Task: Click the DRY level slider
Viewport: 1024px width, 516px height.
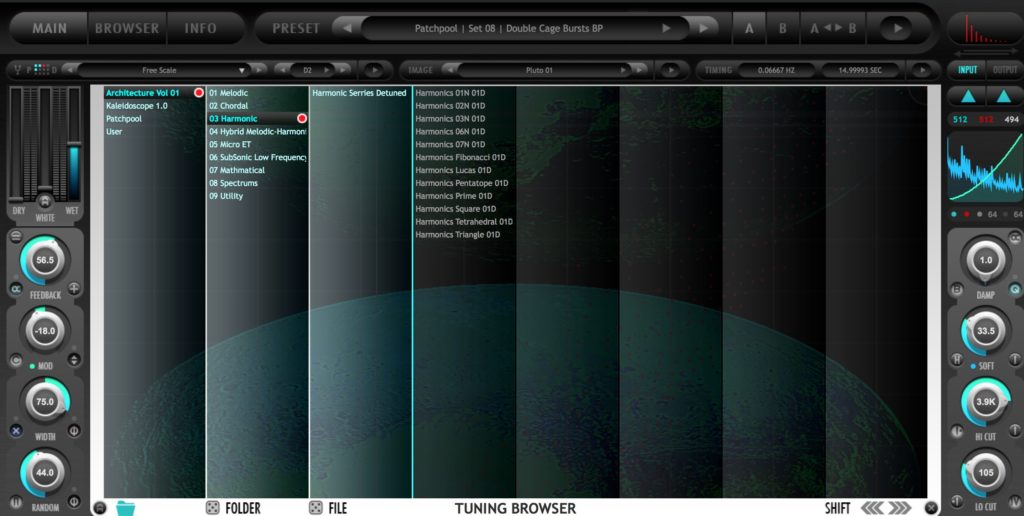Action: point(16,144)
